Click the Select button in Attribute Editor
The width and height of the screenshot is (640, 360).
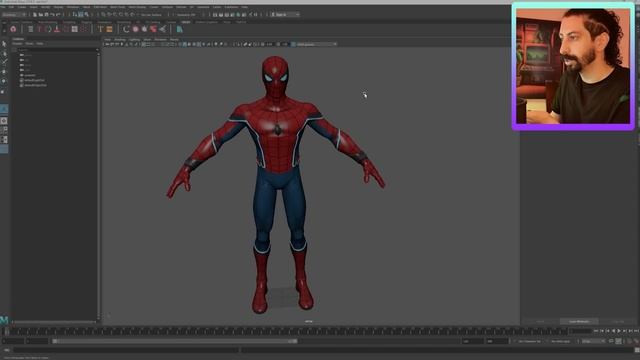(541, 322)
